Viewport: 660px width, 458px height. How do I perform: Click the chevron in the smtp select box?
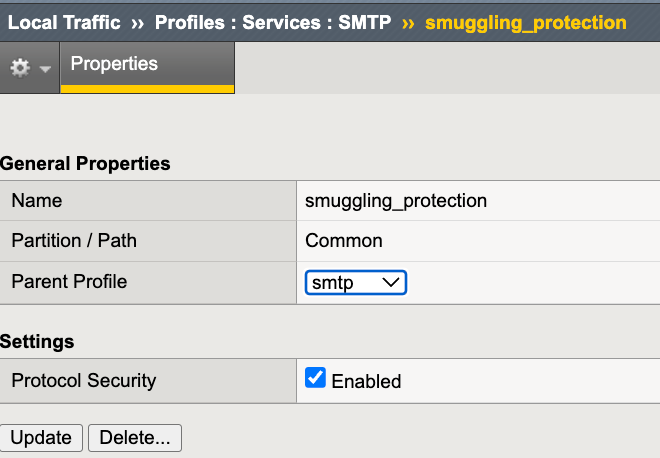point(392,283)
